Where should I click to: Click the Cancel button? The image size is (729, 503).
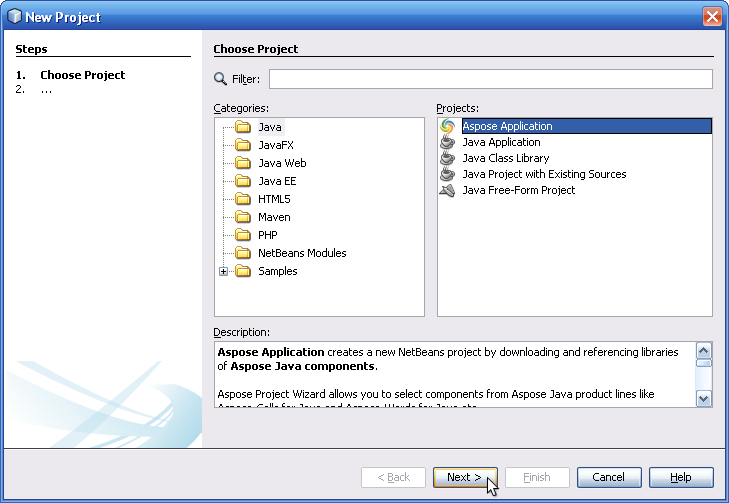pyautogui.click(x=609, y=477)
